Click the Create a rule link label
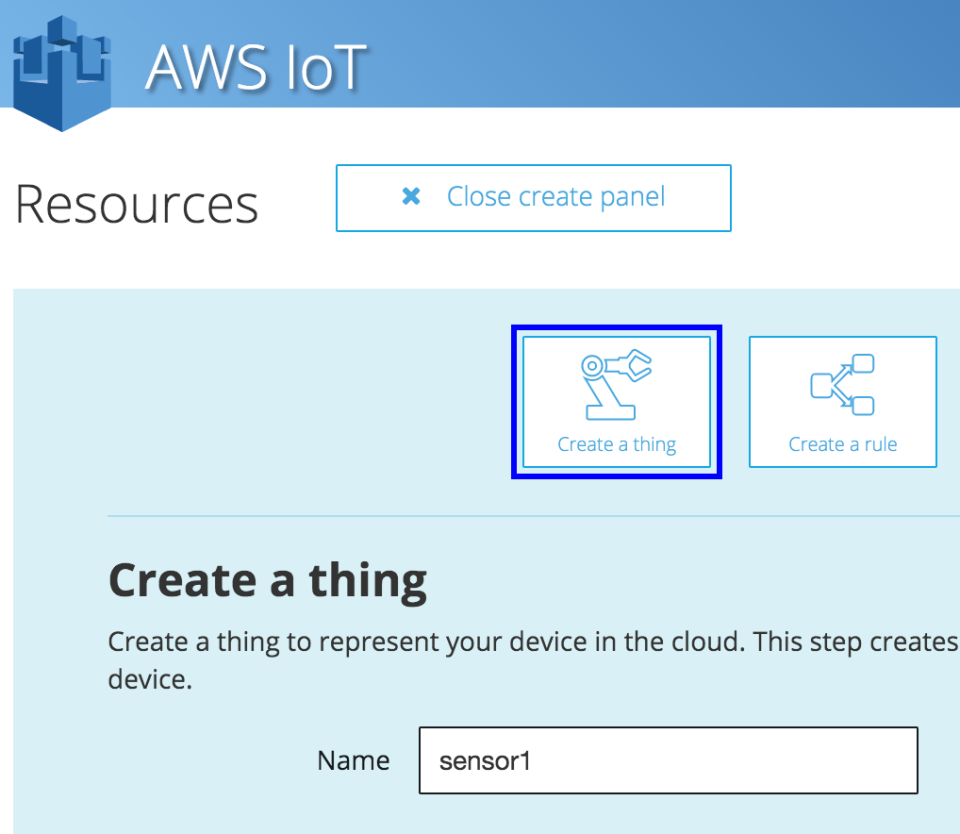The image size is (960, 834). click(x=842, y=444)
